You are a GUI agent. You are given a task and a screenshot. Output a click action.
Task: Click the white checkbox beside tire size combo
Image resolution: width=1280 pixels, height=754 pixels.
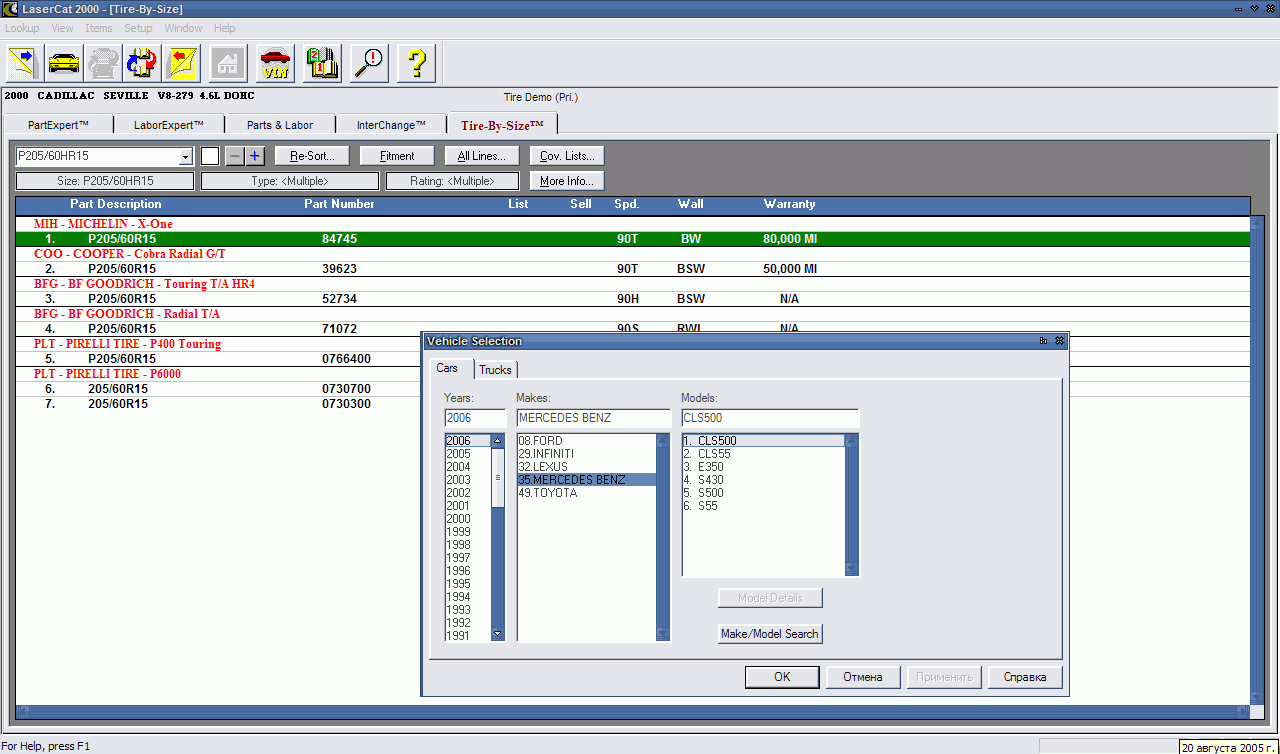pos(210,156)
